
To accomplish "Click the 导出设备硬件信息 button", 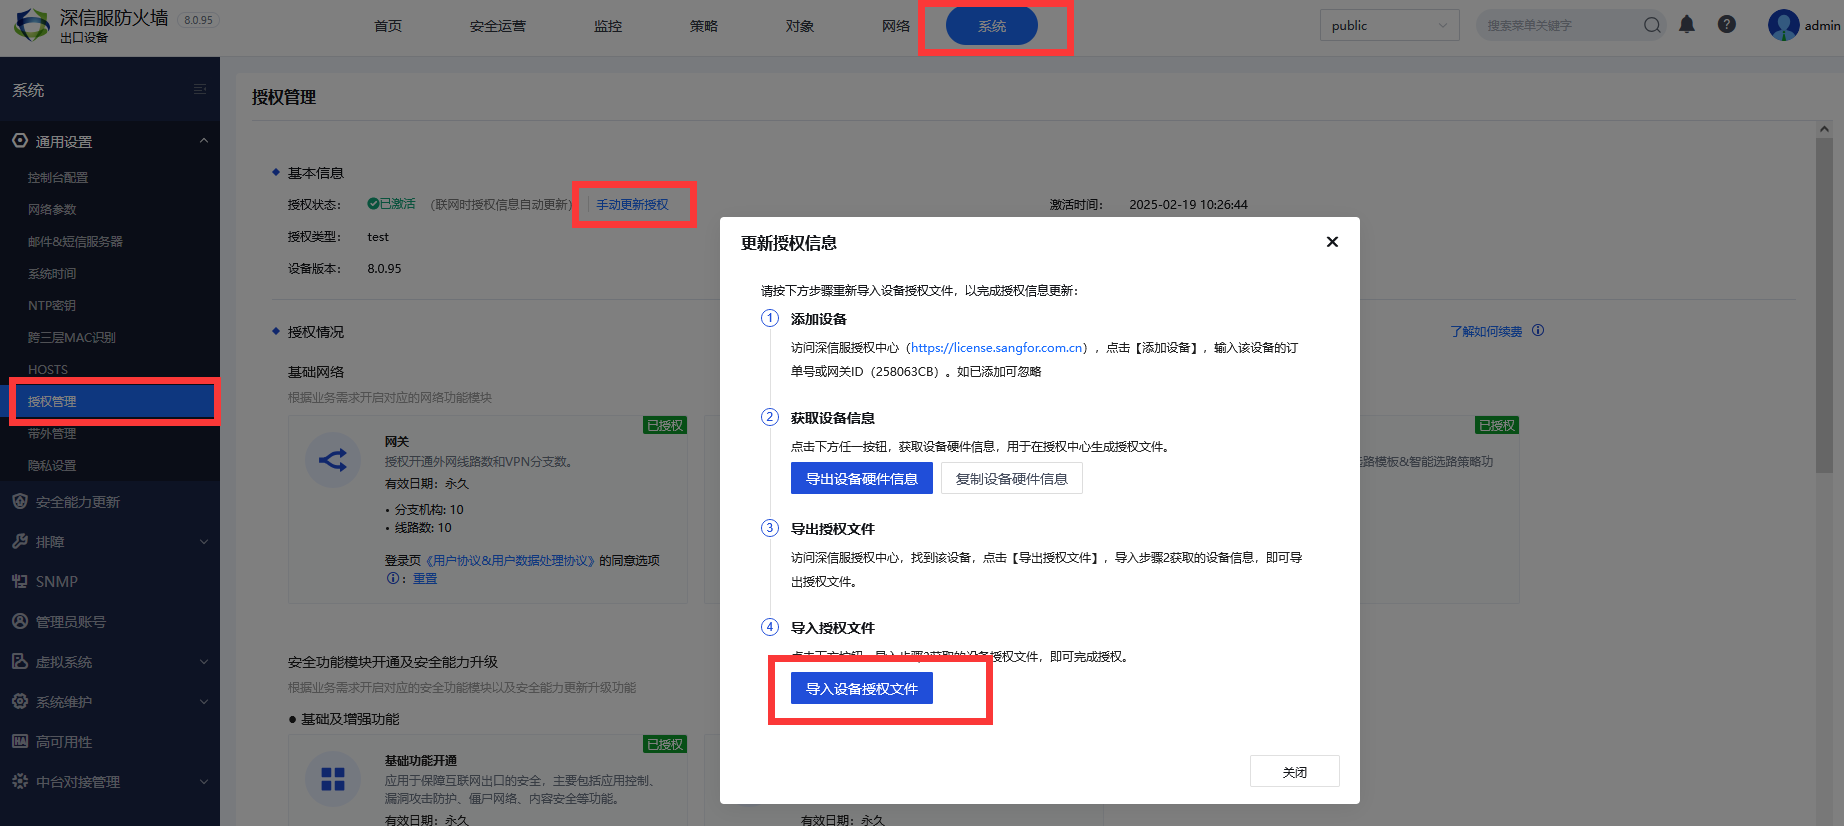I will point(861,479).
